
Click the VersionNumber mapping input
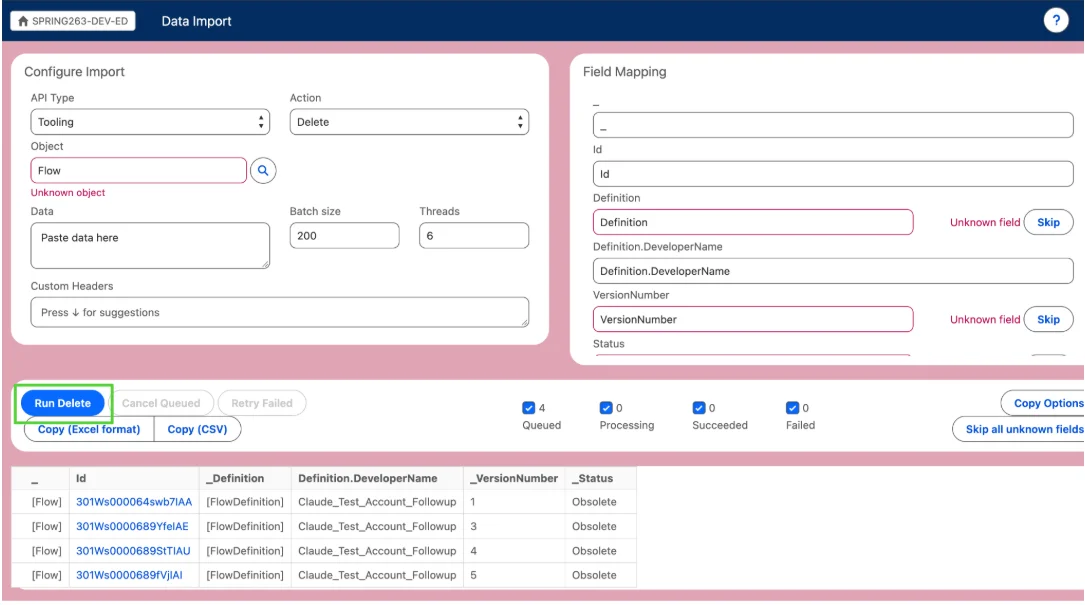753,319
